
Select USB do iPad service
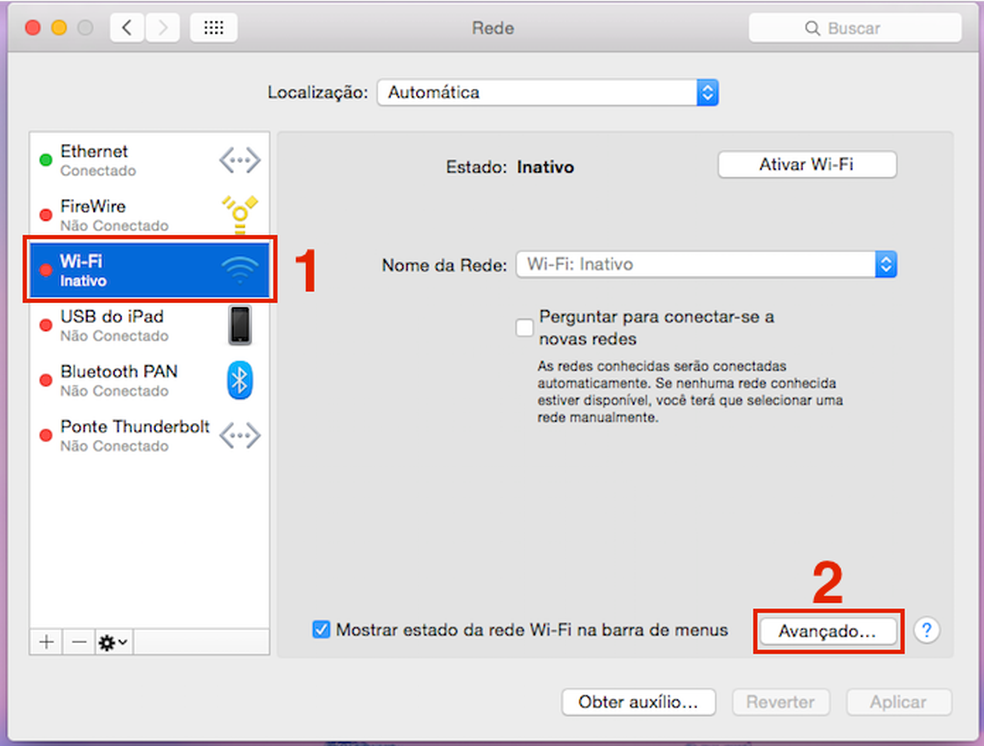pos(149,326)
